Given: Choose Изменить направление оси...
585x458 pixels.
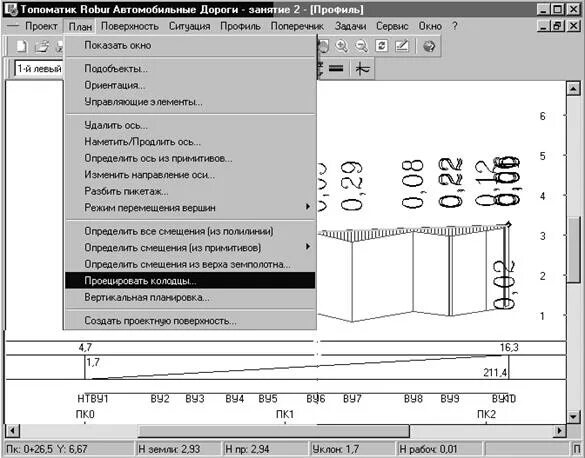Looking at the screenshot, I should click(x=190, y=175).
